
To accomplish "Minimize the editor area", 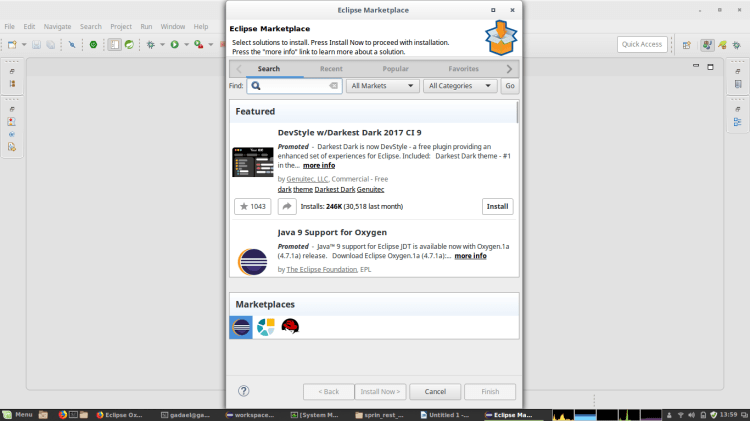I will tap(696, 66).
